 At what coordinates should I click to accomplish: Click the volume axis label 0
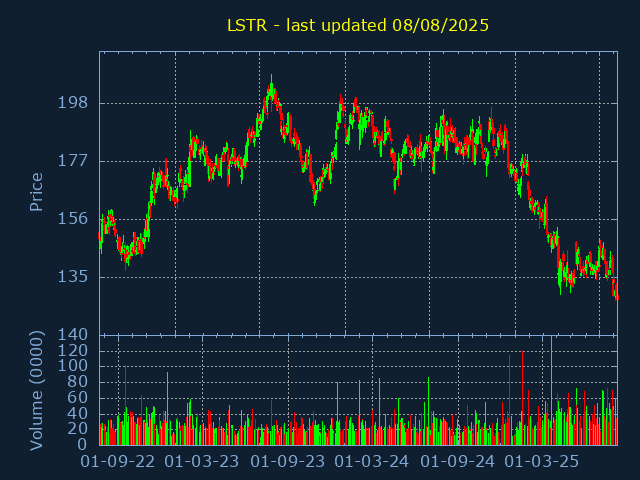[x=83, y=444]
